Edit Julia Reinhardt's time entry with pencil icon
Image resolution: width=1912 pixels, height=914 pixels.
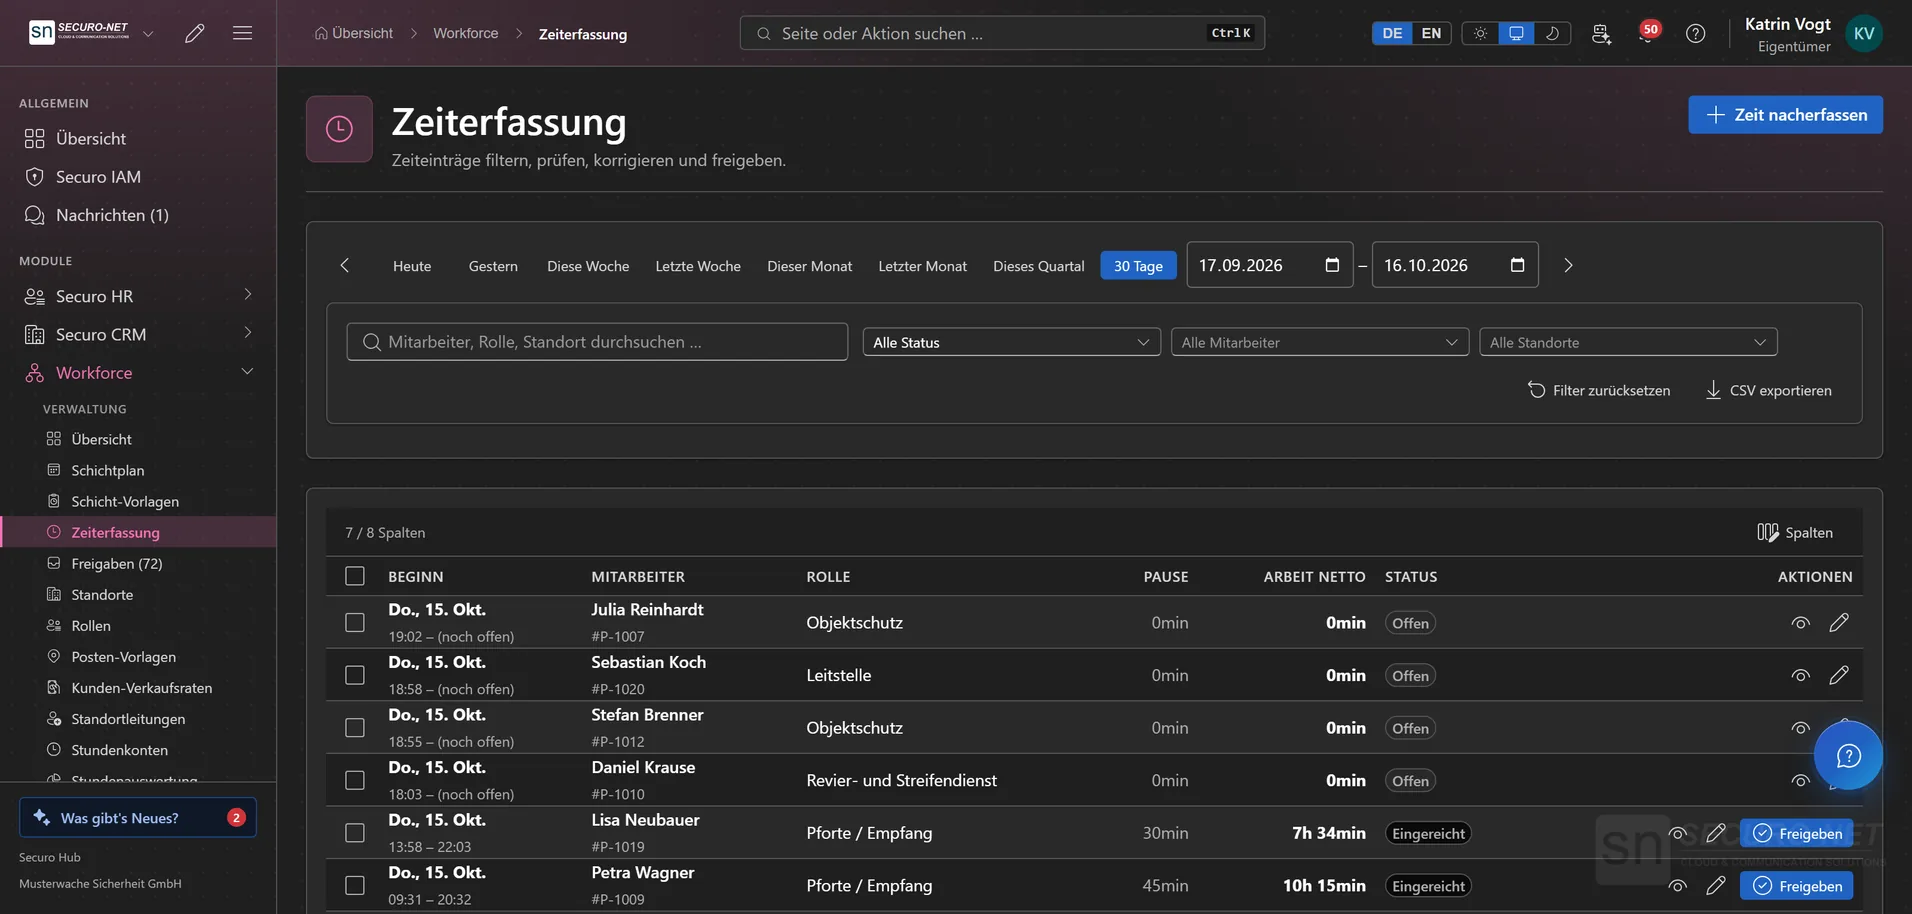click(1838, 623)
